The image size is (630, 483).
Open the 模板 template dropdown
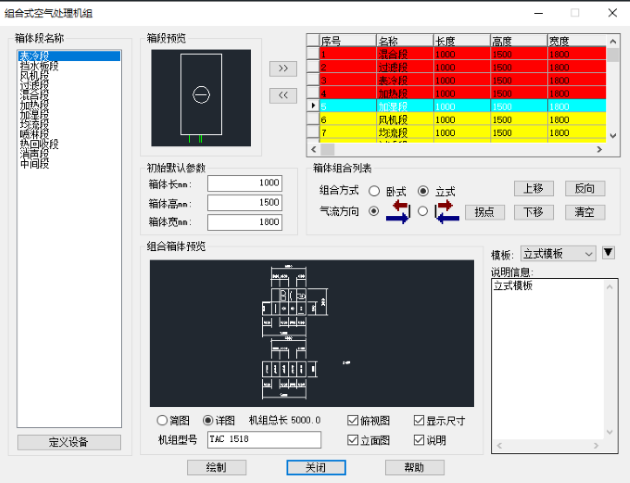pos(558,254)
